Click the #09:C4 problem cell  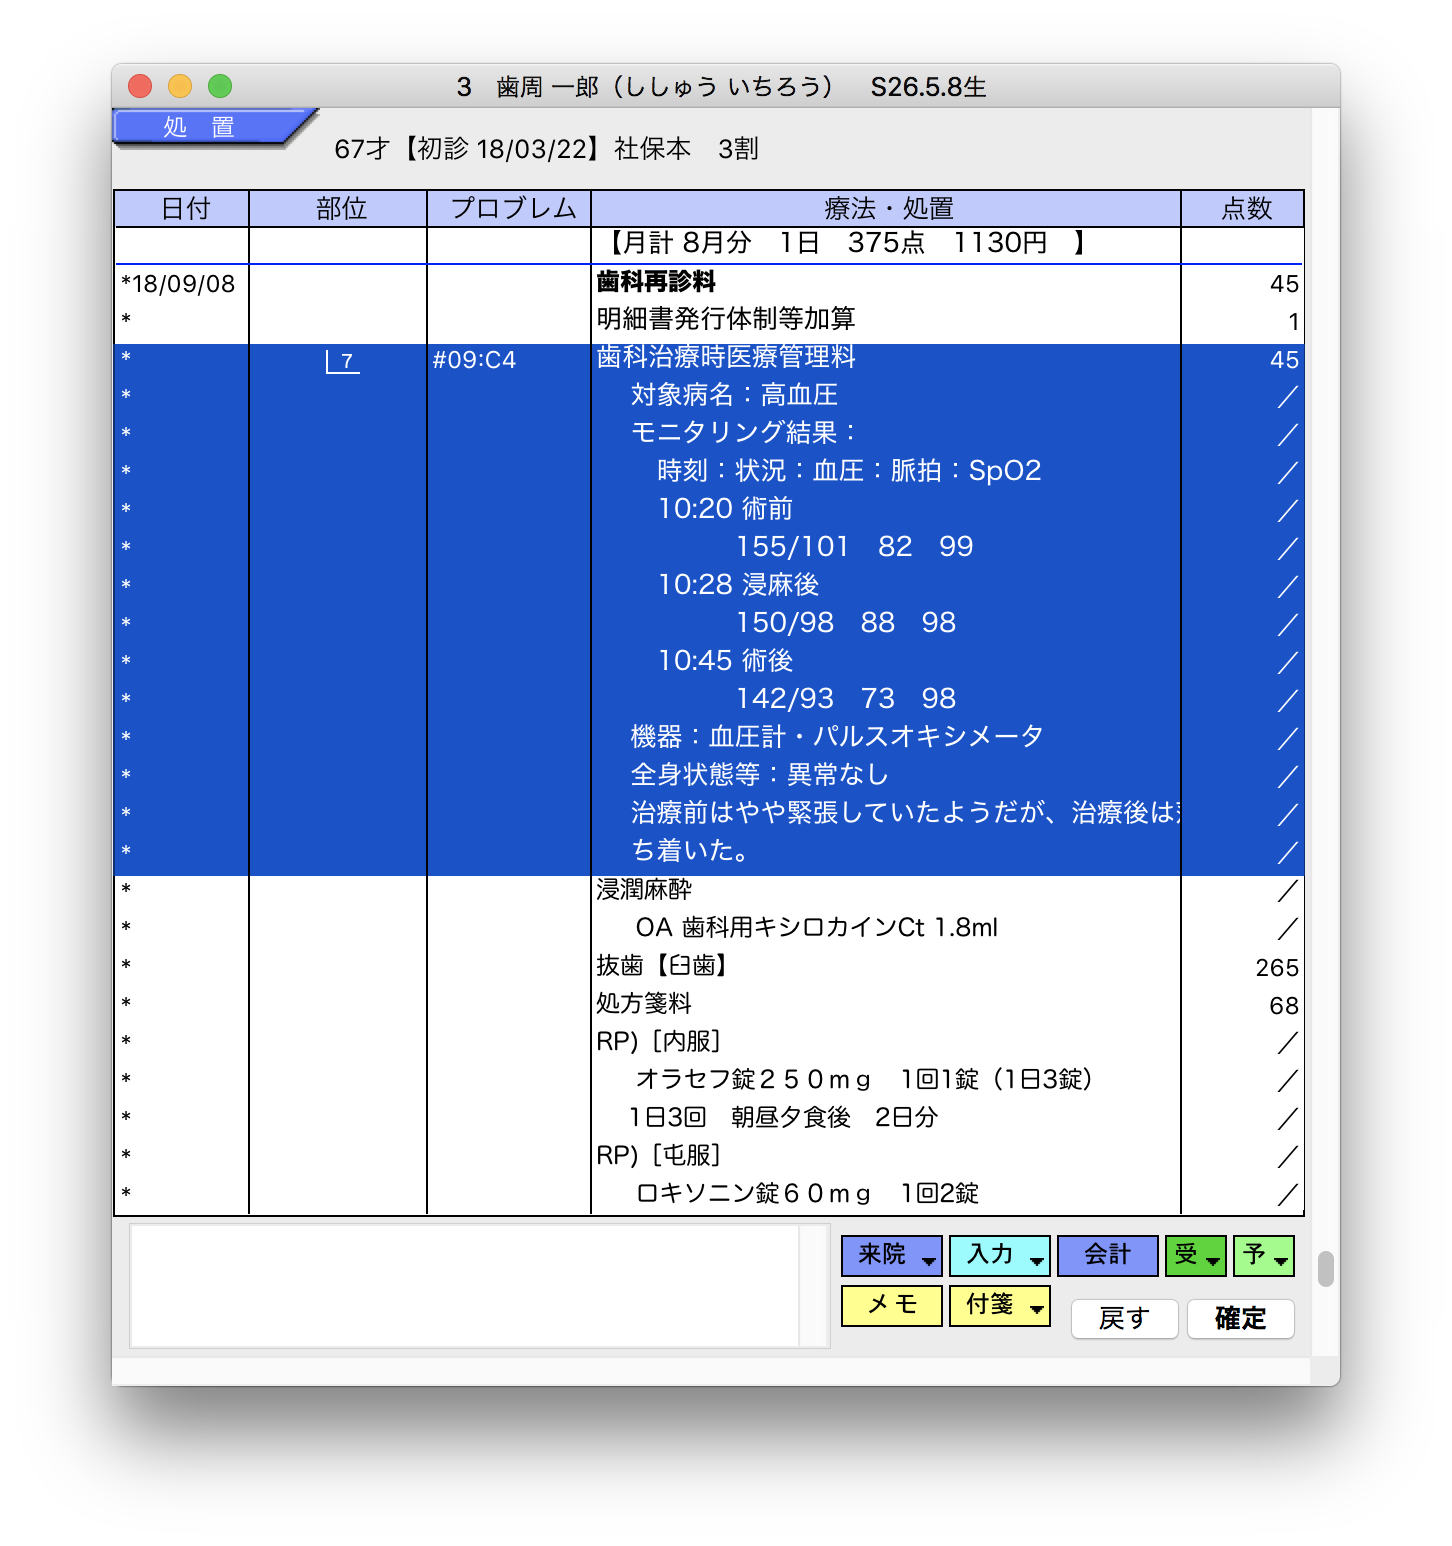[475, 360]
